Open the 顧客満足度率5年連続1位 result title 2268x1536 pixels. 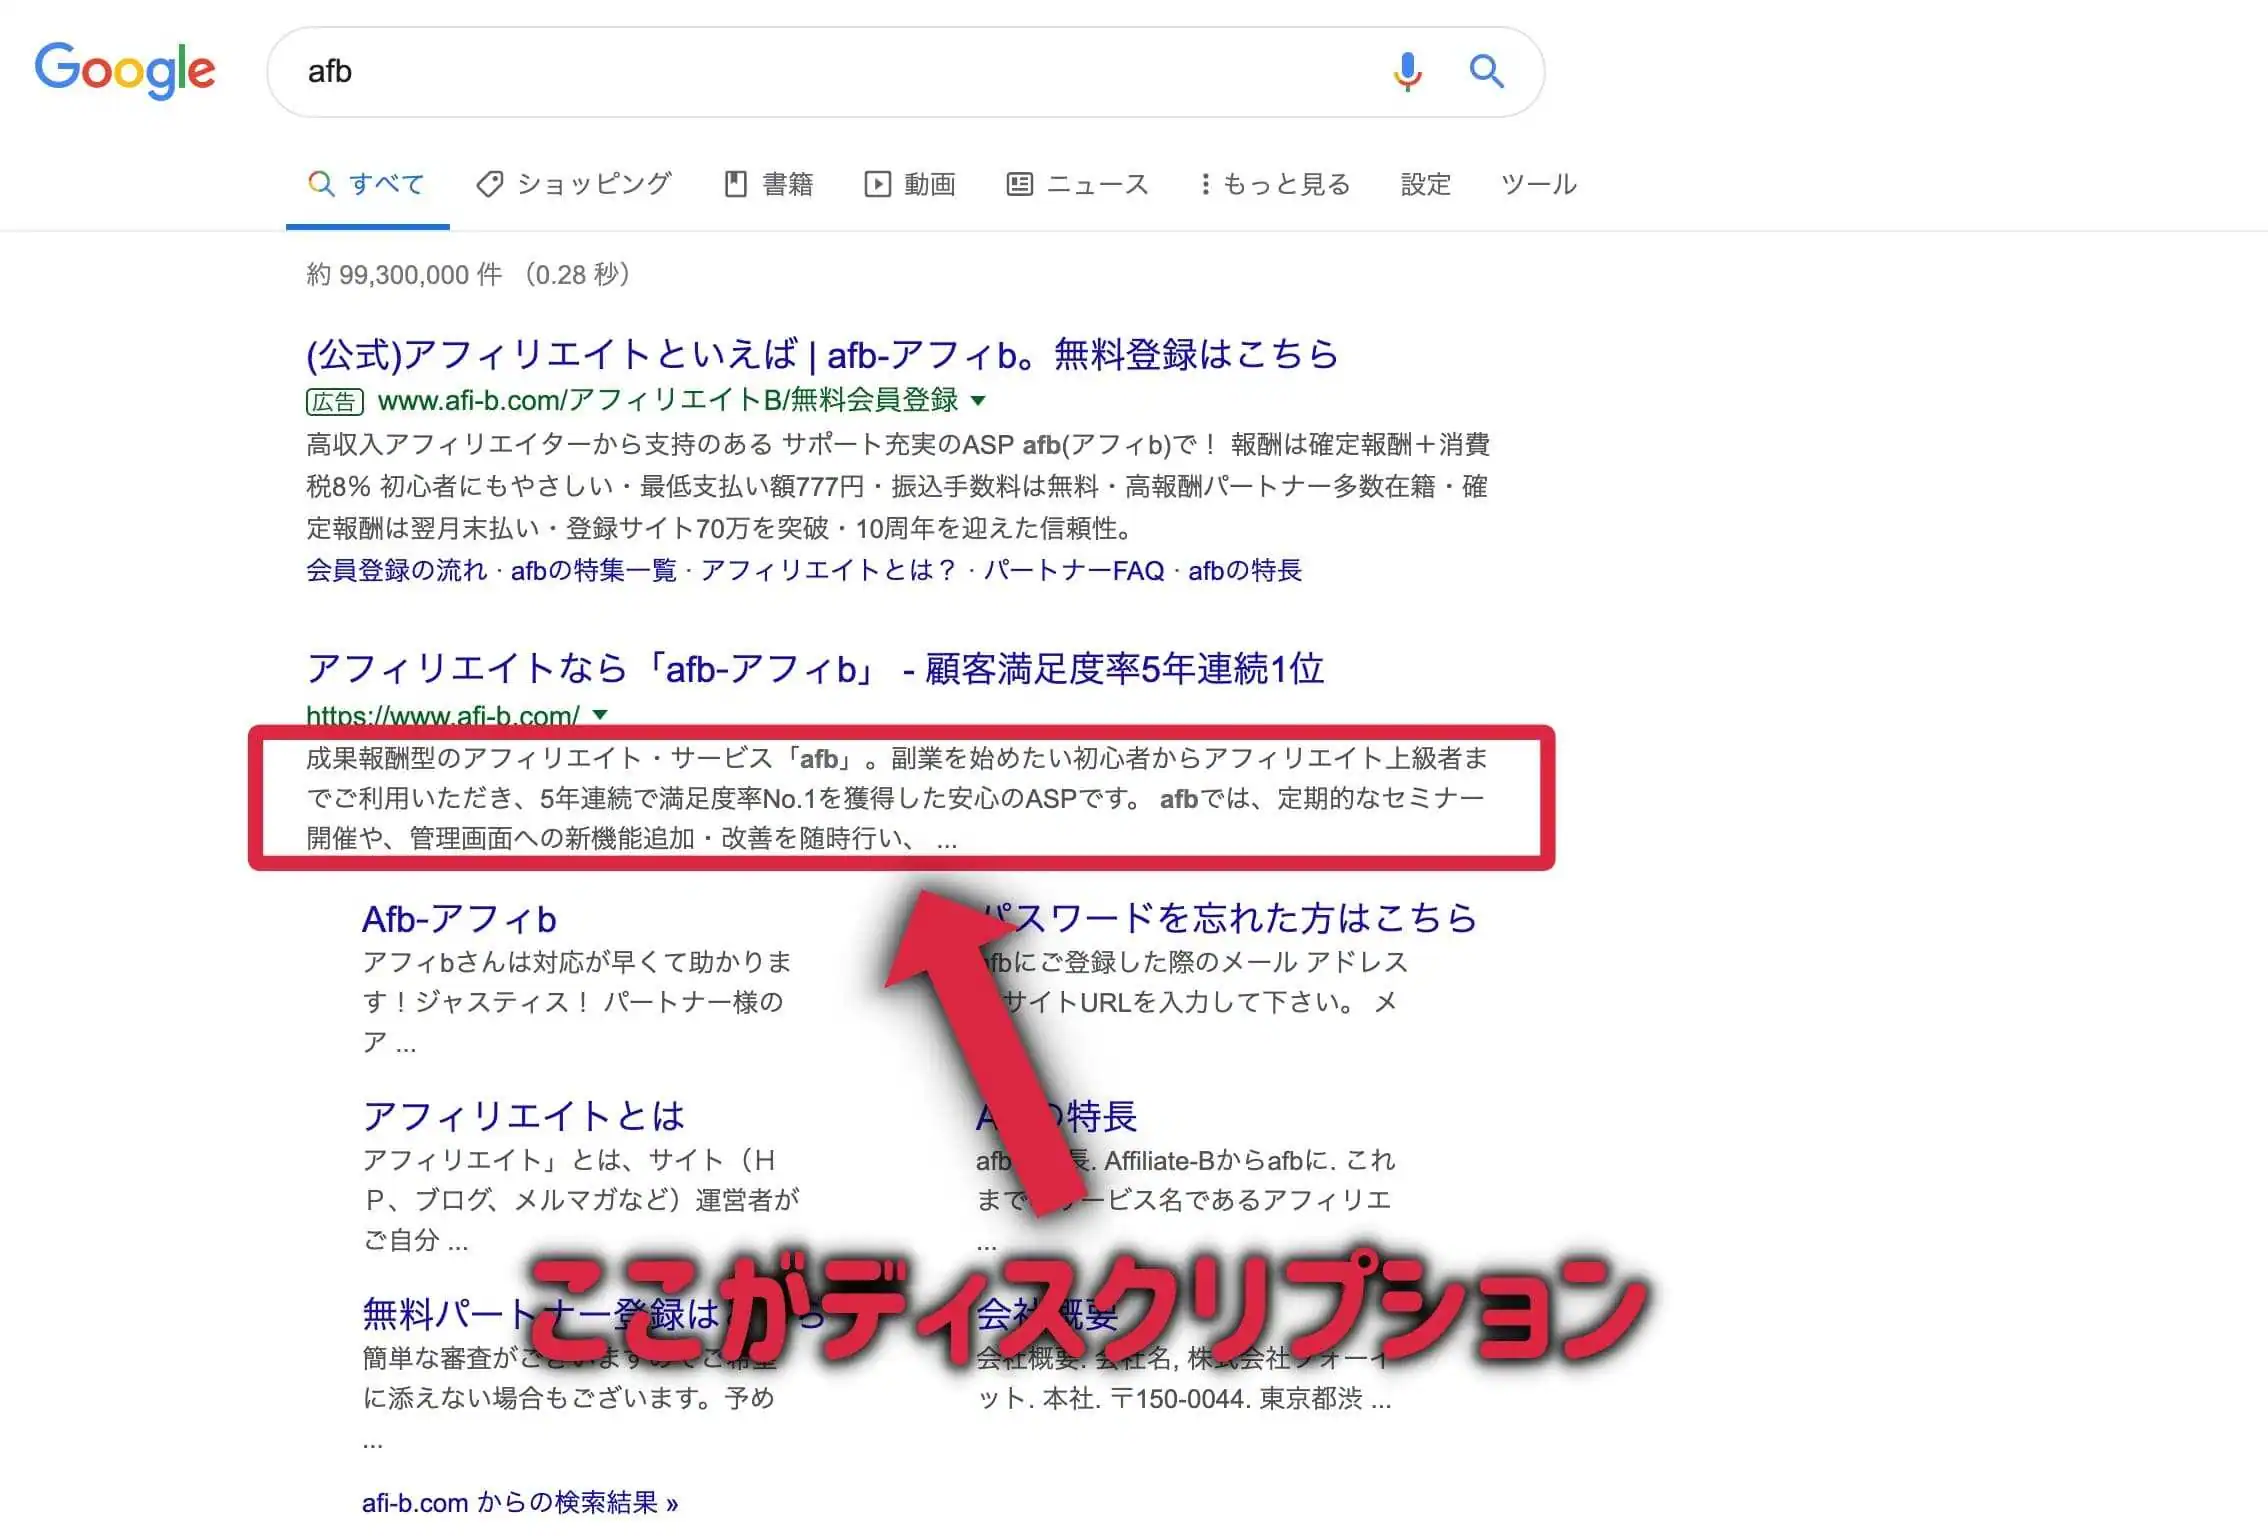coord(814,668)
